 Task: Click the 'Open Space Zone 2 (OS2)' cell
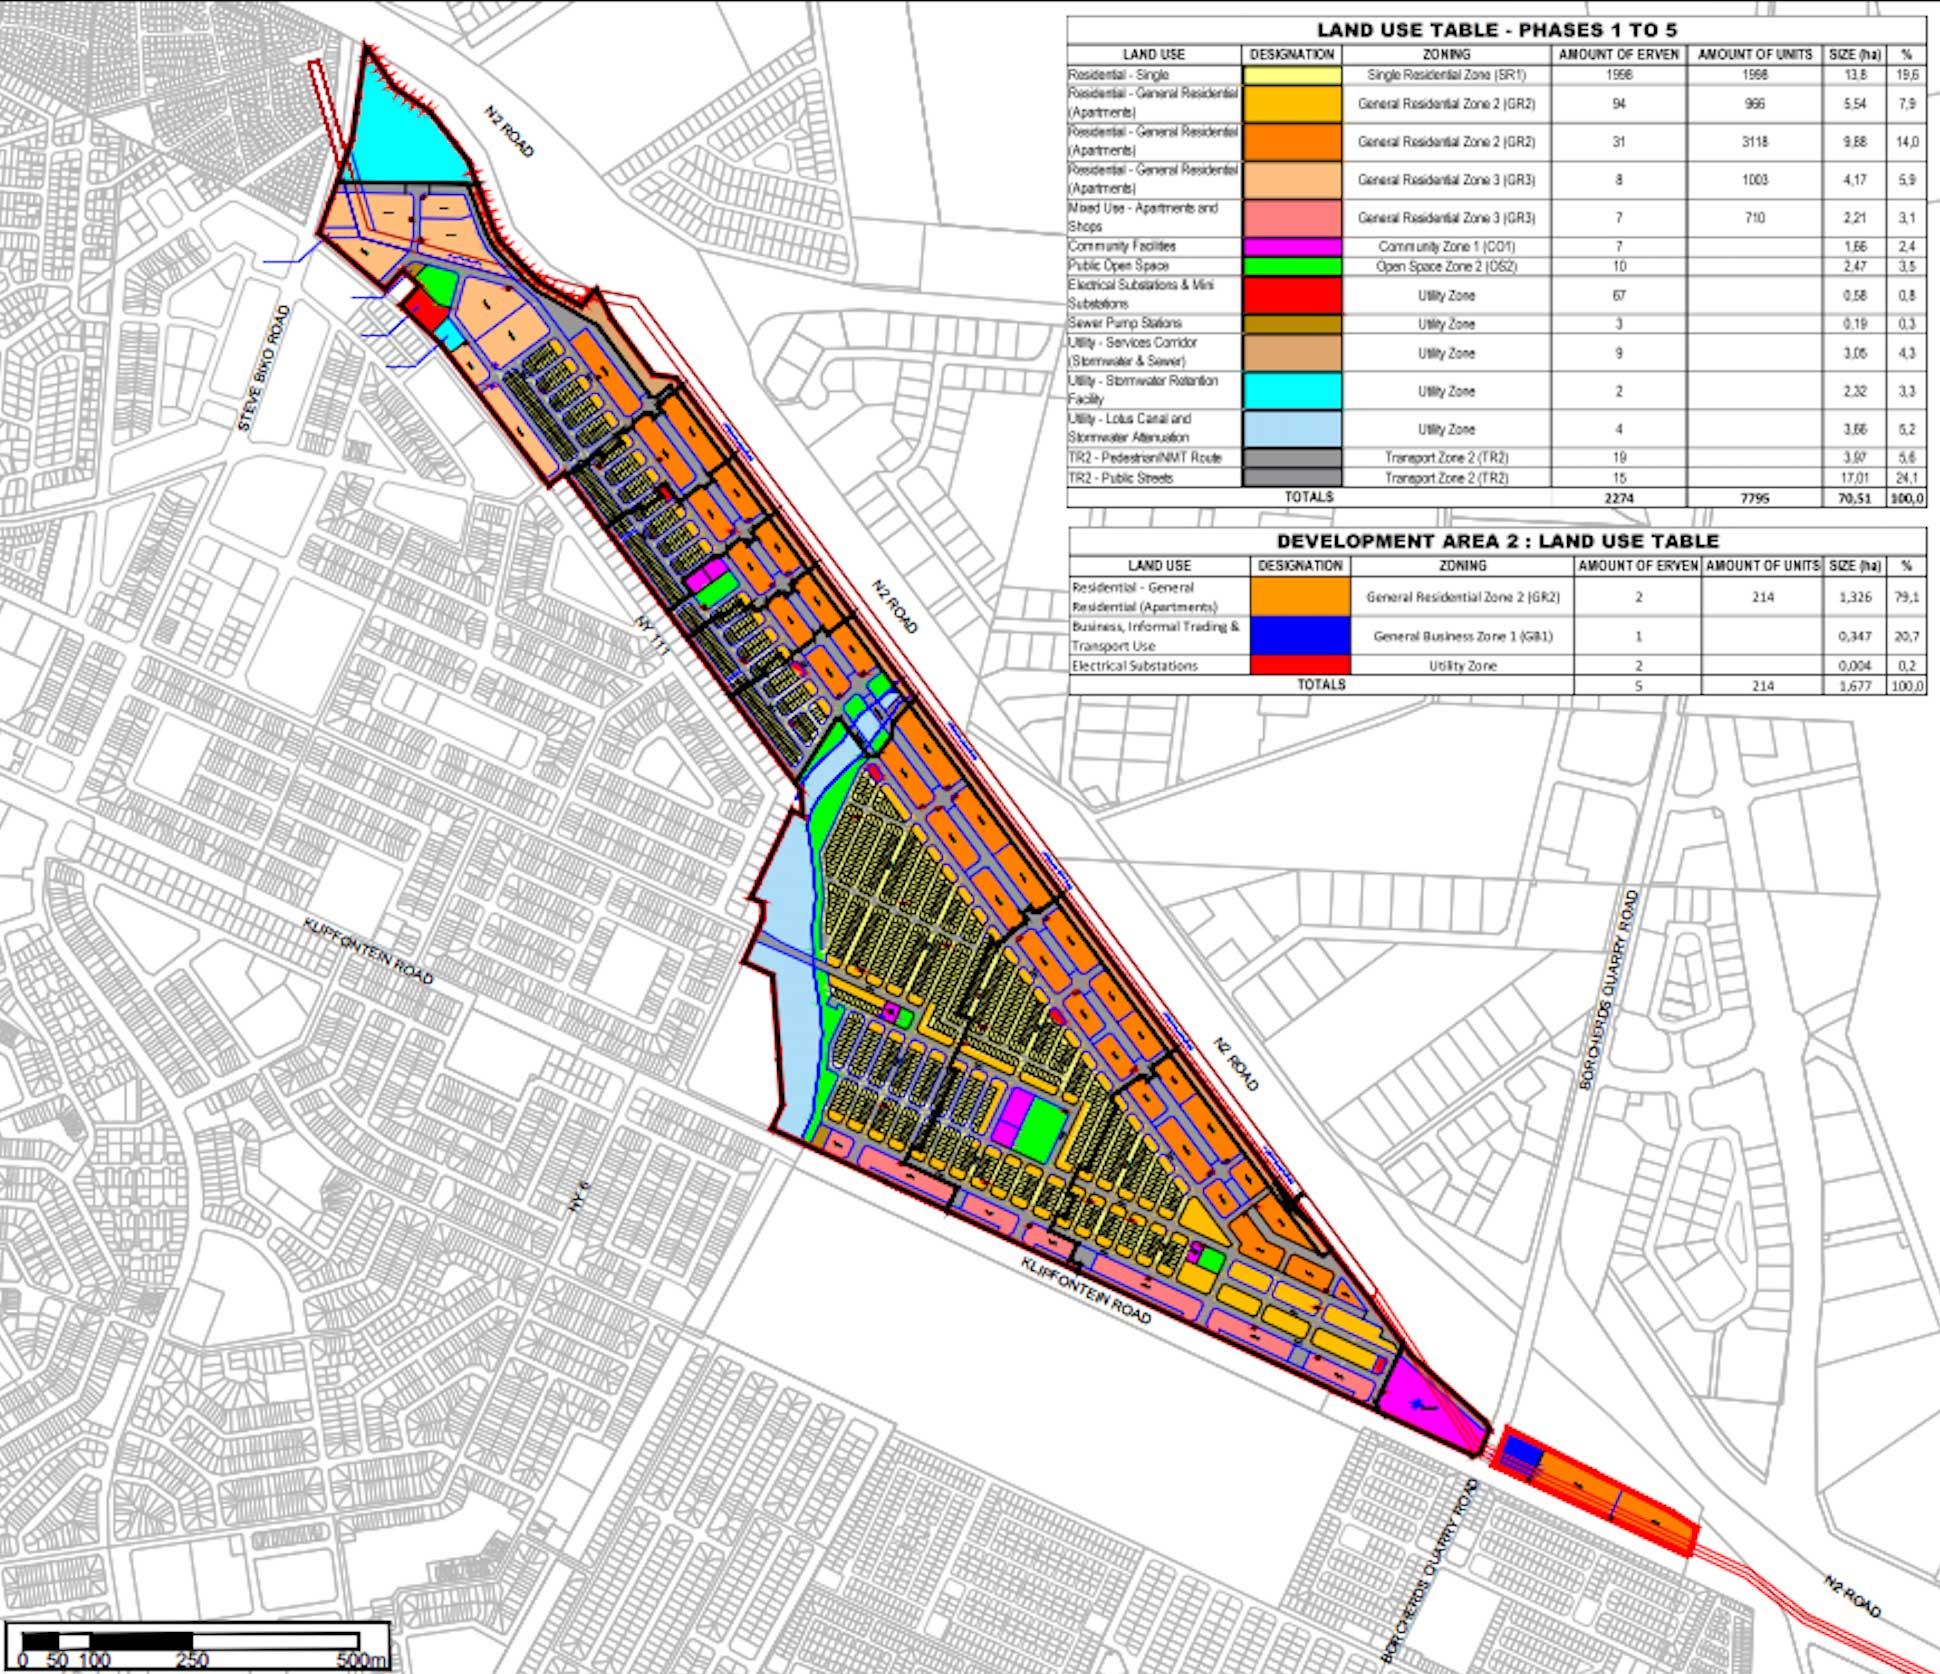[x=1446, y=267]
